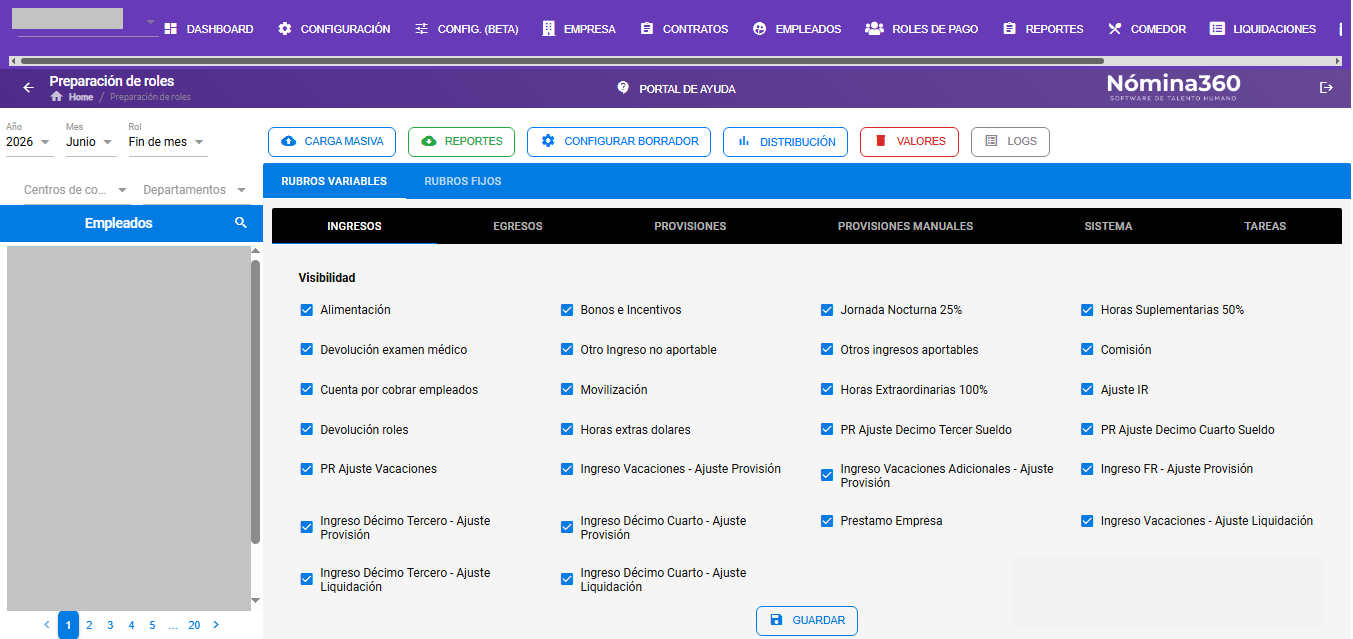This screenshot has height=639, width=1353.
Task: Click the Comedor utensils icon
Action: 1115,29
